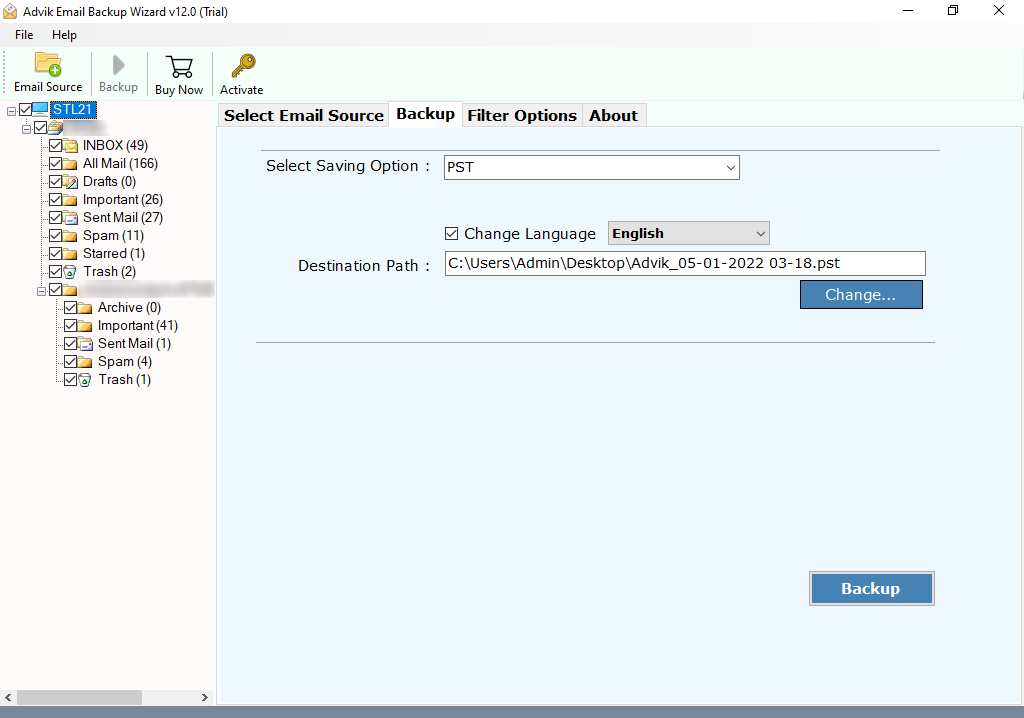The width and height of the screenshot is (1024, 718).
Task: Click the Backup play toolbar icon
Action: click(x=118, y=65)
